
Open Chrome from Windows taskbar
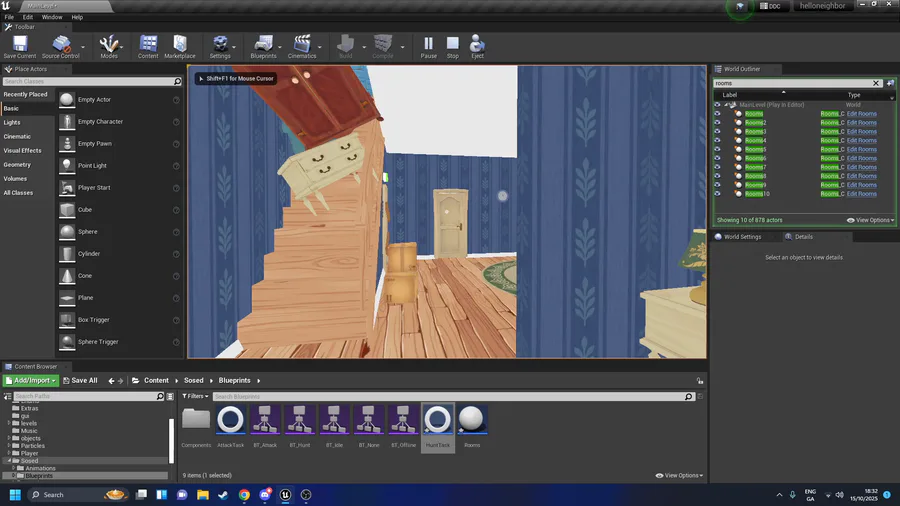(244, 495)
